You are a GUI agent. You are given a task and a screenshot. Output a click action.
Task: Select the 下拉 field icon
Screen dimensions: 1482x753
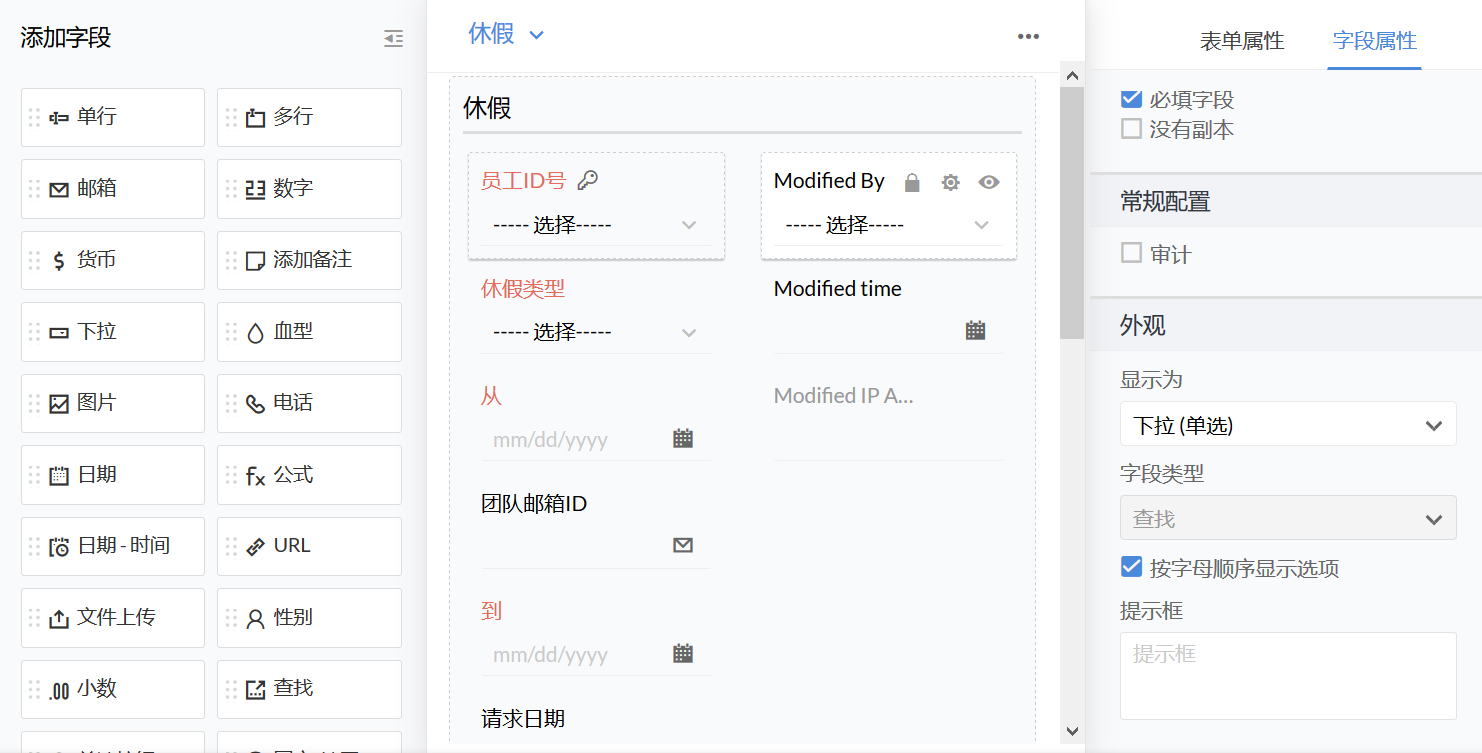pos(59,332)
